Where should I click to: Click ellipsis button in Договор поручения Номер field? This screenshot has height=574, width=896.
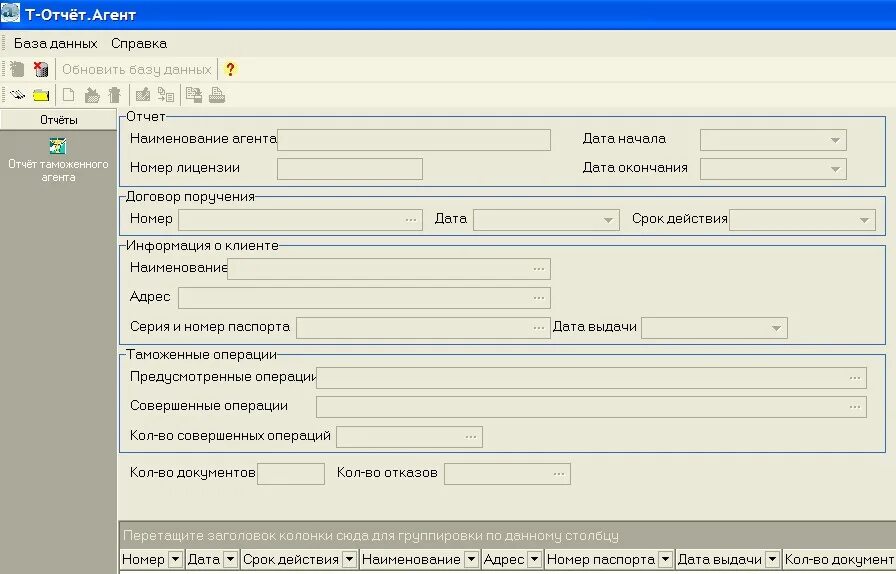pos(411,220)
